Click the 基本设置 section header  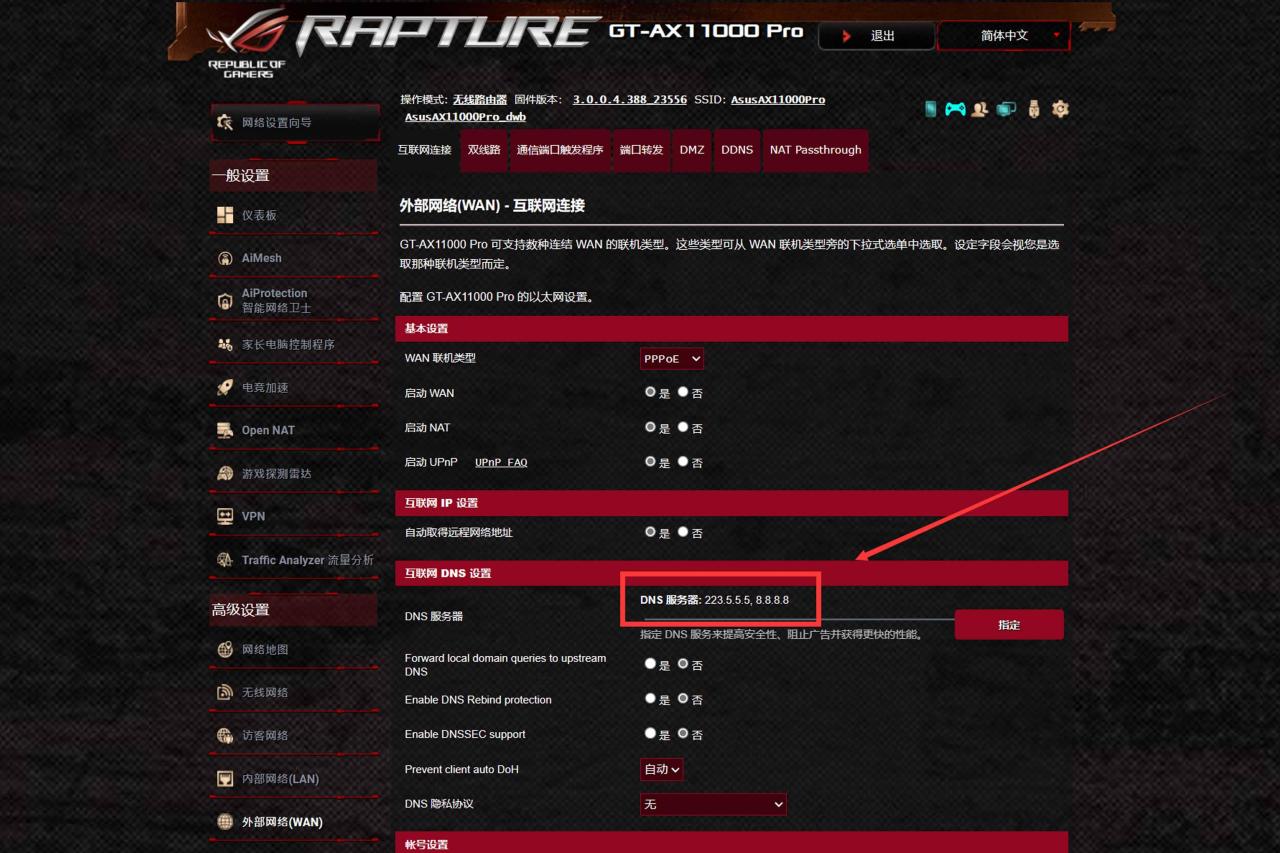point(731,329)
